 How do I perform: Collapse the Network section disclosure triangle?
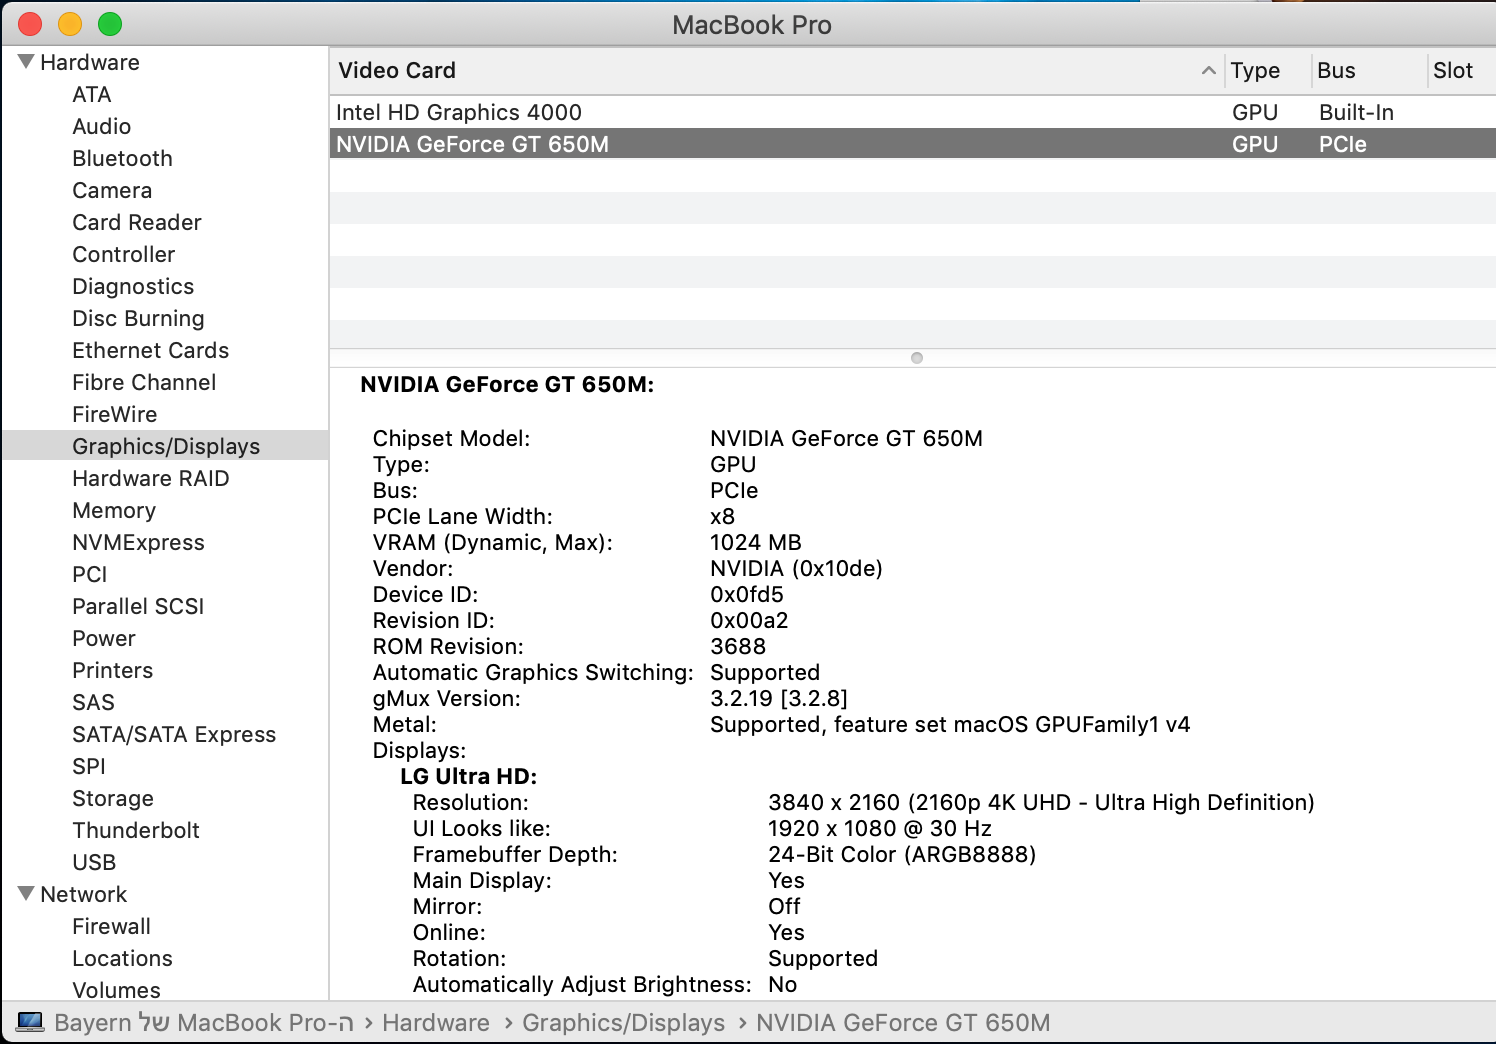pyautogui.click(x=26, y=894)
